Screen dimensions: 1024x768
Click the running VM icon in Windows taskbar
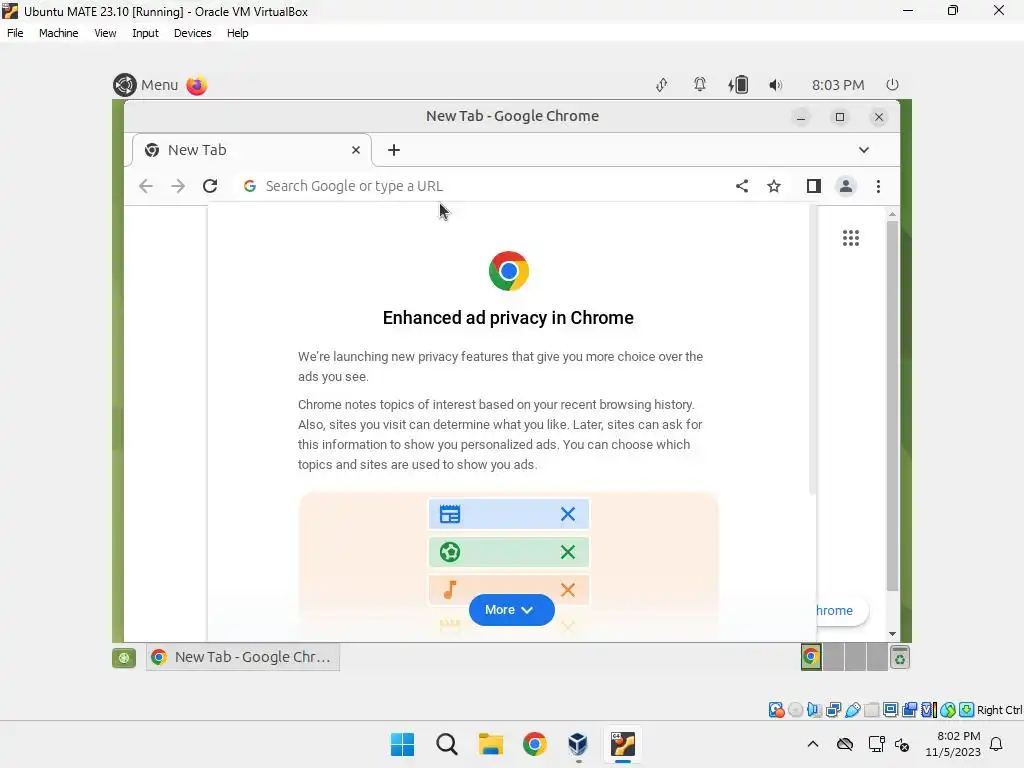(623, 744)
